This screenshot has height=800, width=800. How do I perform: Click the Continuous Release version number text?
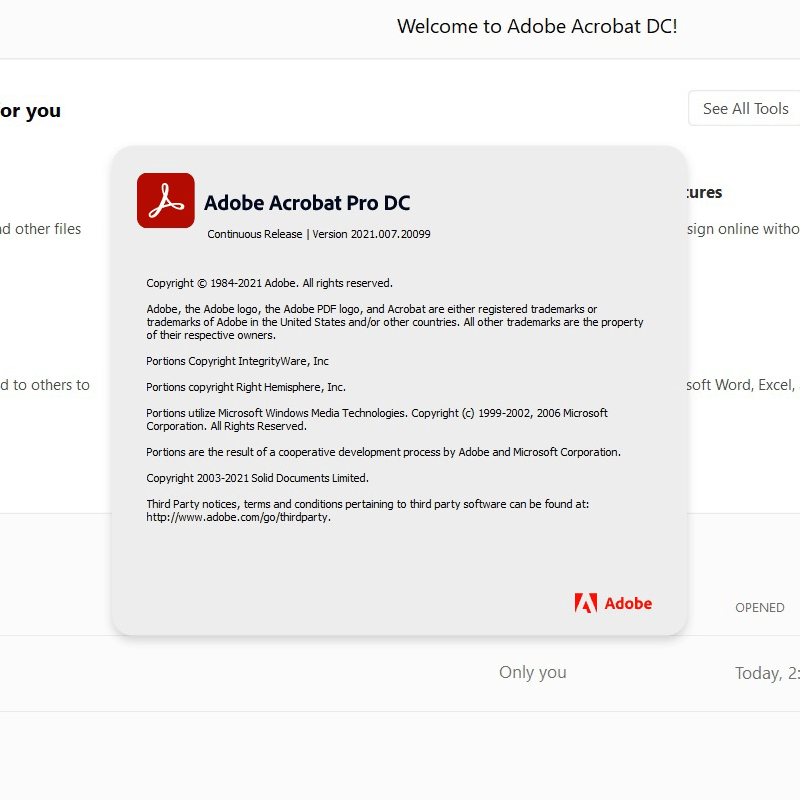tap(319, 234)
